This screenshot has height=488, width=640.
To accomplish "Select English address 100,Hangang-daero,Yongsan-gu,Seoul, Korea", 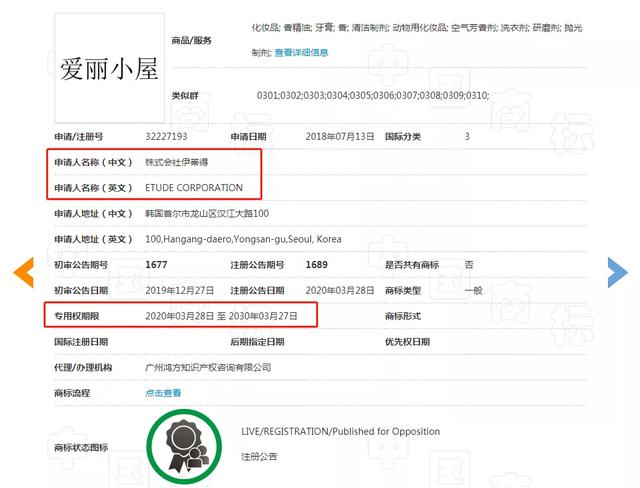I will [243, 239].
